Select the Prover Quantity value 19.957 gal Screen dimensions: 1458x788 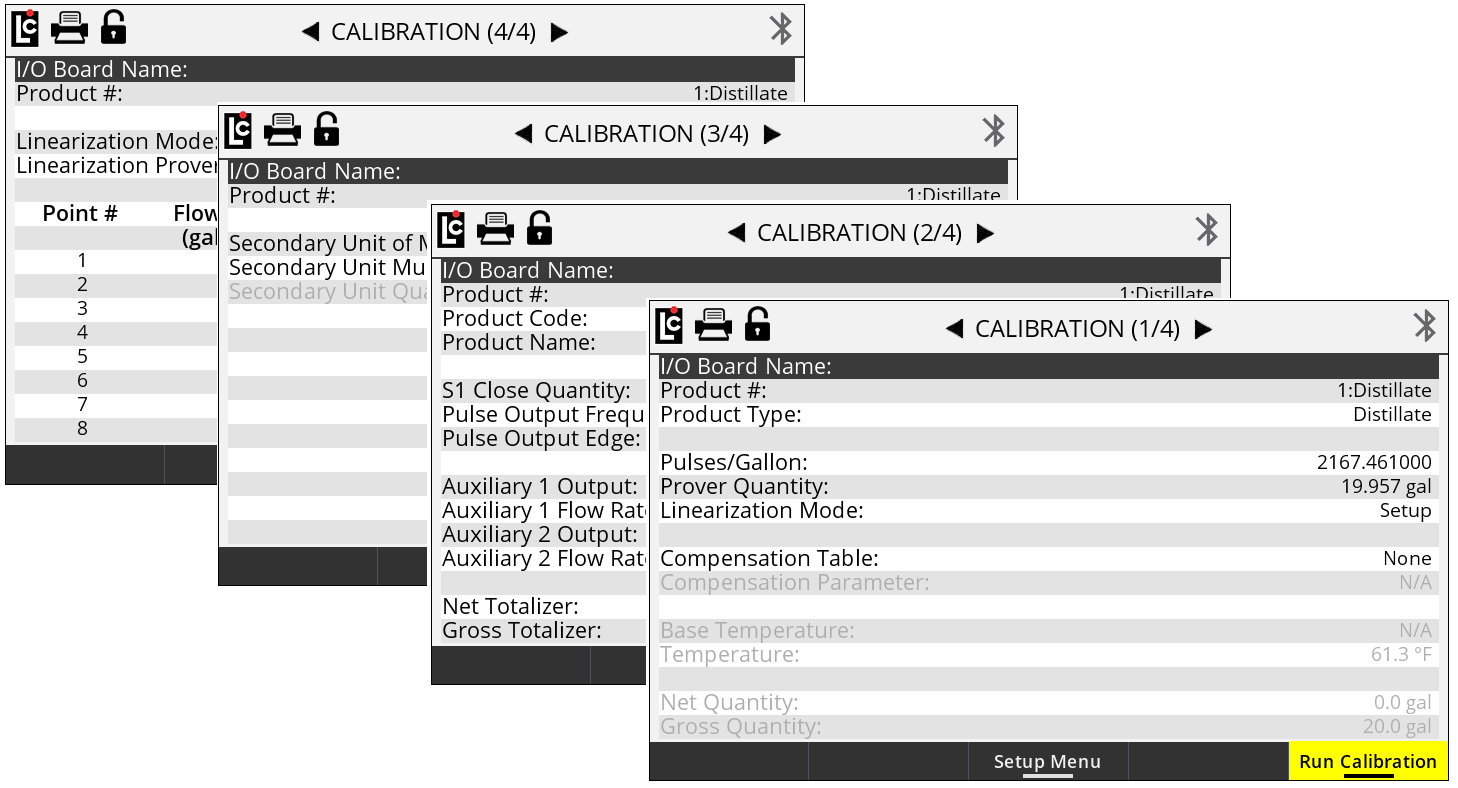(x=1386, y=487)
